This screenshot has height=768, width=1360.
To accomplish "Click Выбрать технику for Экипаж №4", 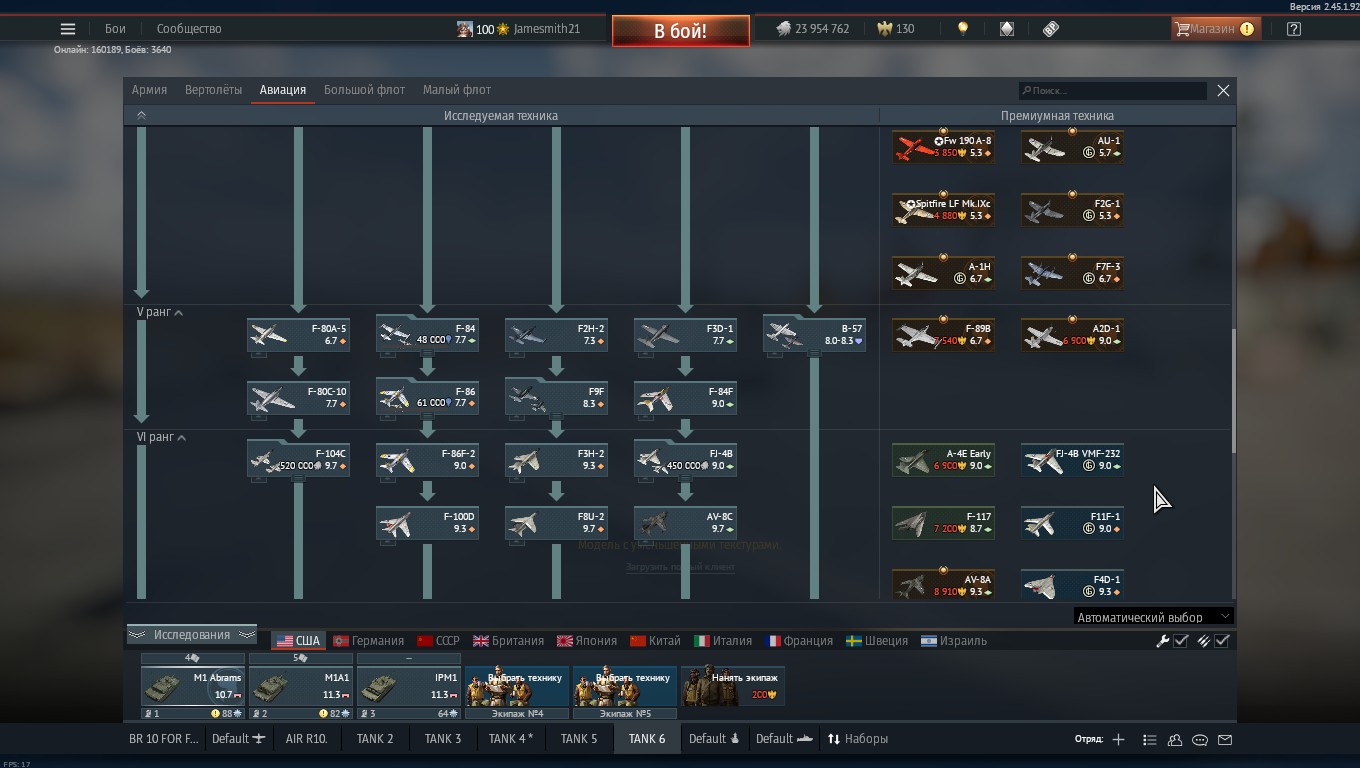I will (517, 686).
